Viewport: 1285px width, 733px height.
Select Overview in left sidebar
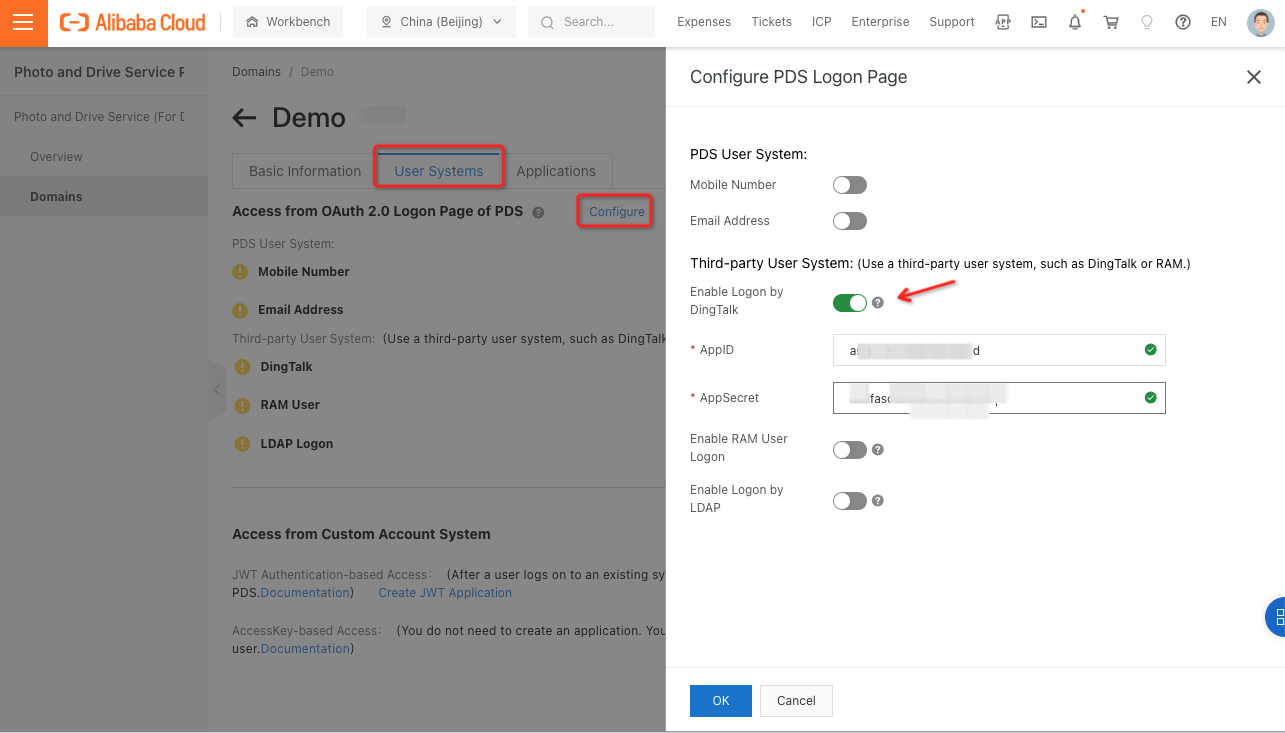pyautogui.click(x=56, y=157)
